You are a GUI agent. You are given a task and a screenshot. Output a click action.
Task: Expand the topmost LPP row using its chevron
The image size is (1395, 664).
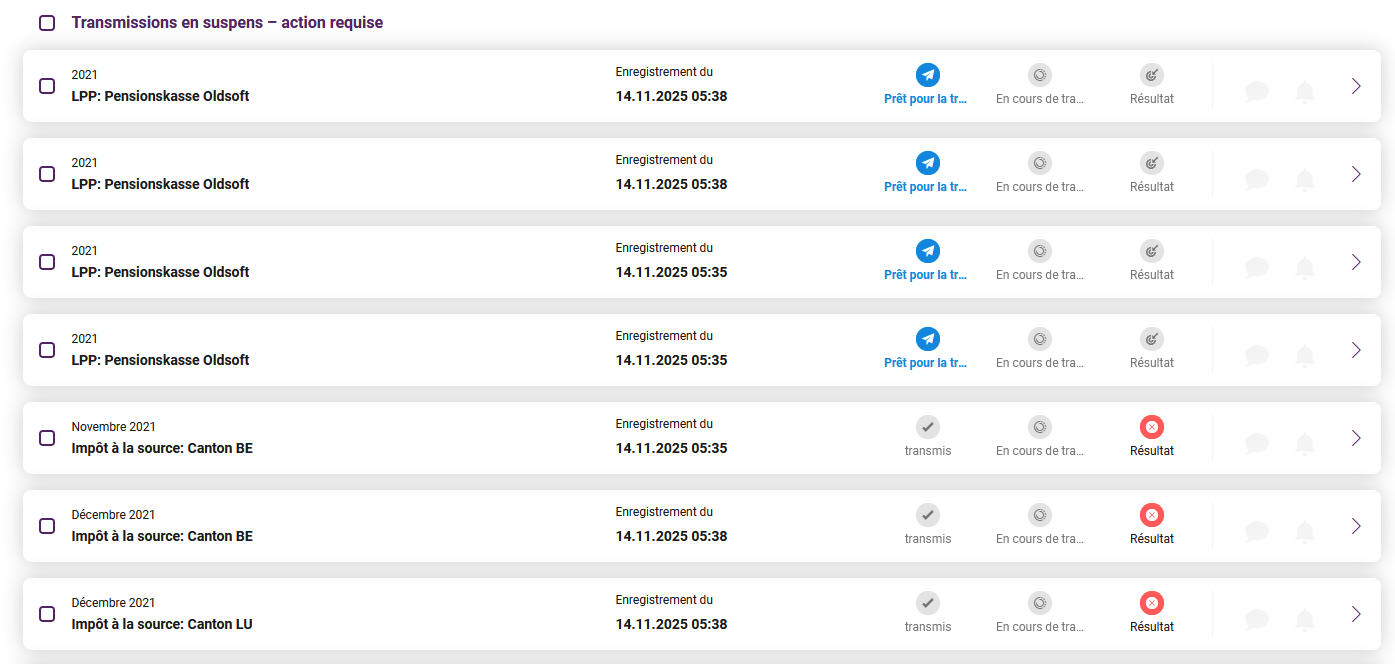coord(1356,86)
